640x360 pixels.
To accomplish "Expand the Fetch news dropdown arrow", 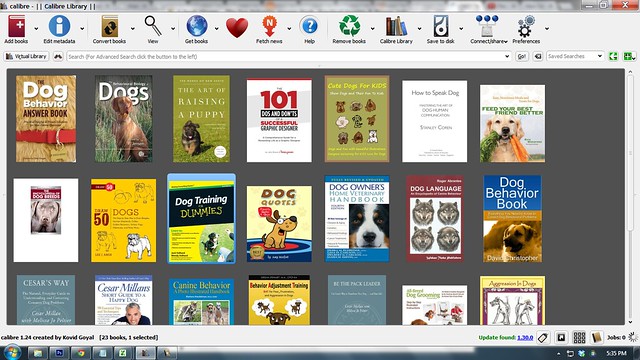I will click(x=289, y=29).
